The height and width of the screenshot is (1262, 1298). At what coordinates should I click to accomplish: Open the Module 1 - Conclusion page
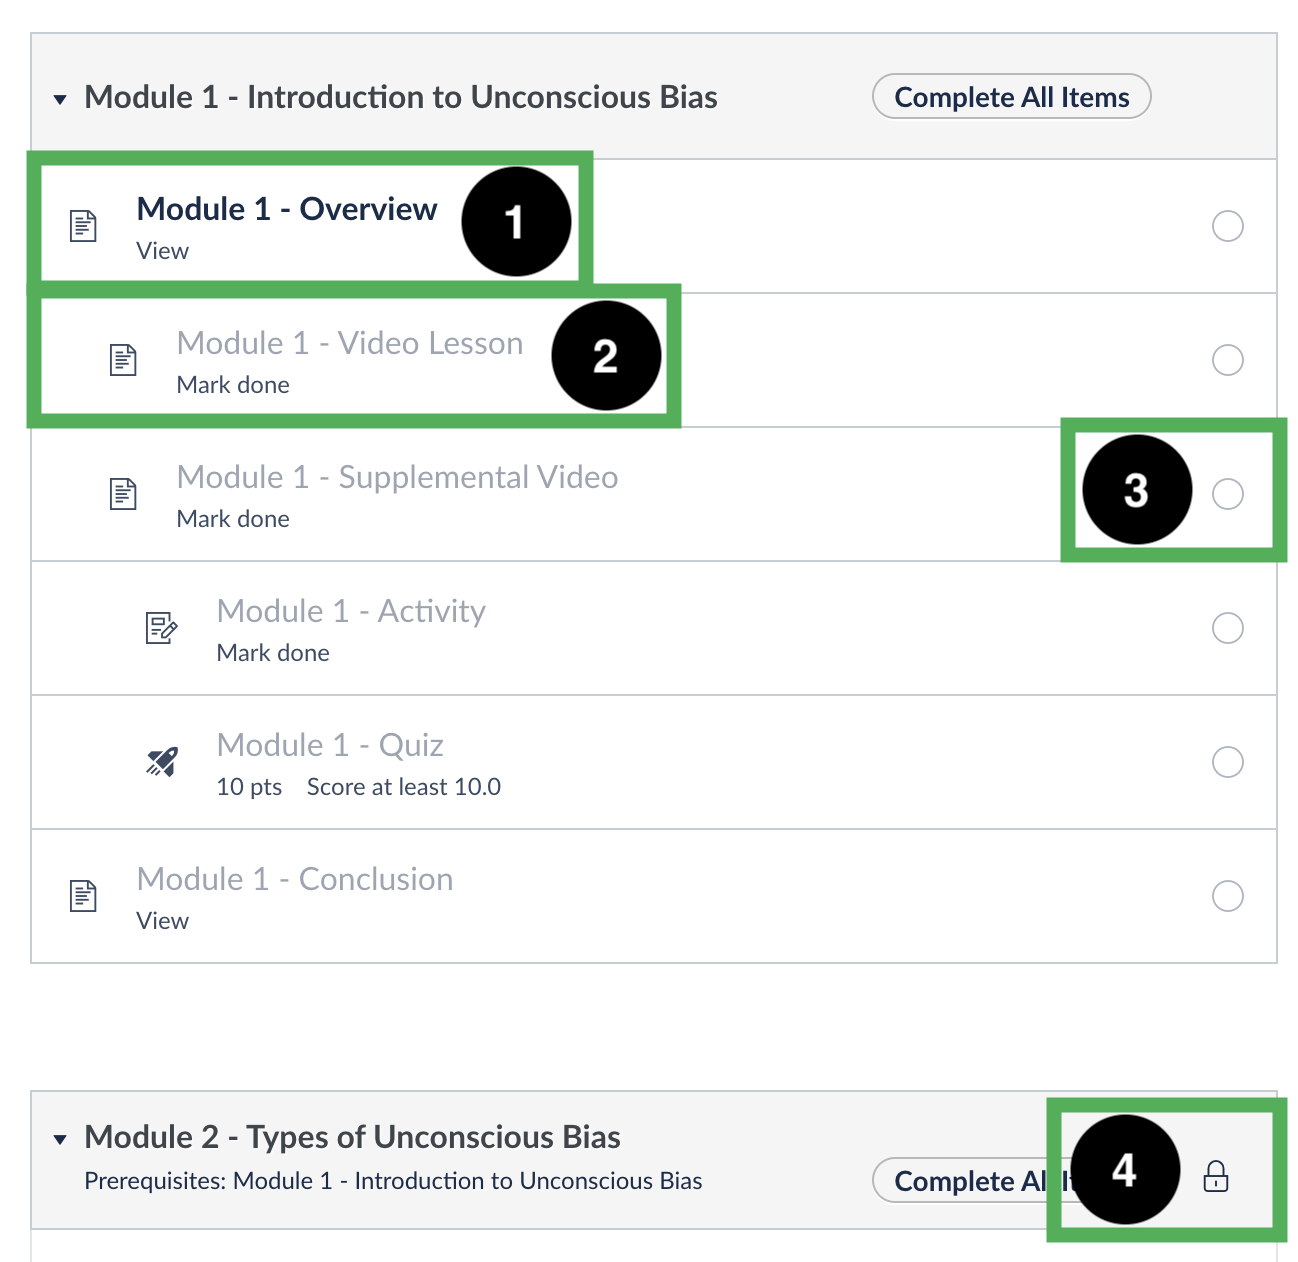pos(294,879)
